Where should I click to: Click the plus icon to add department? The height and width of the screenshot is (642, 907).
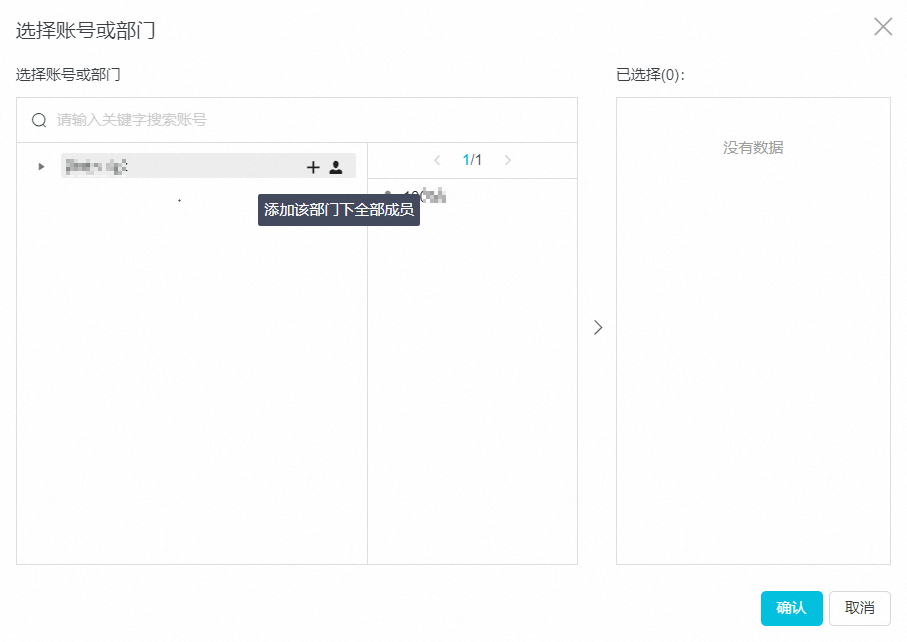click(313, 167)
